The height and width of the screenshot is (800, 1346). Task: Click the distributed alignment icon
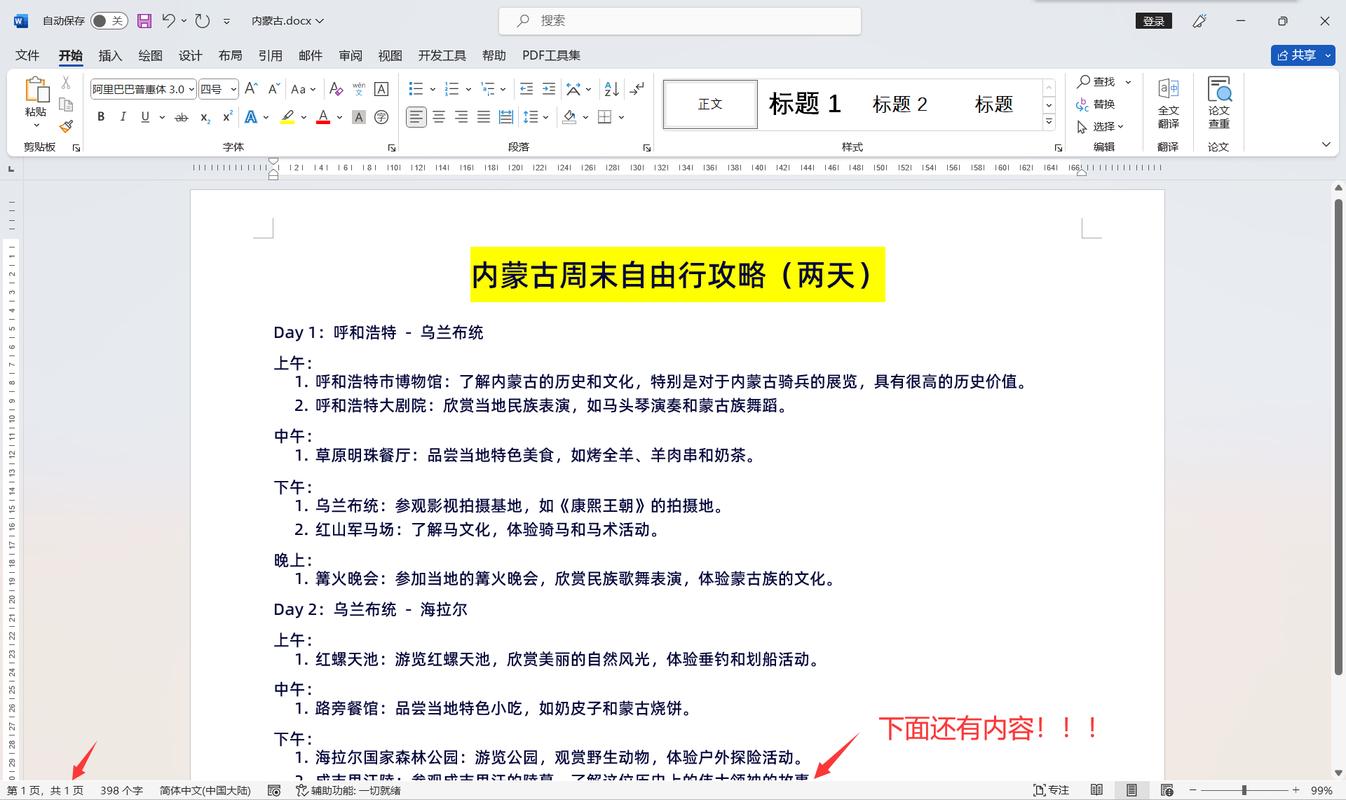(x=505, y=117)
